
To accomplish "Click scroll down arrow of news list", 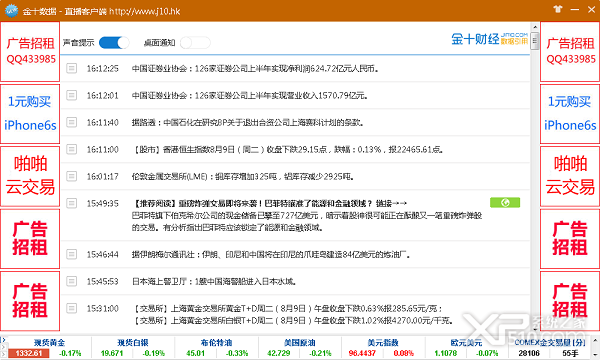I will [535, 329].
